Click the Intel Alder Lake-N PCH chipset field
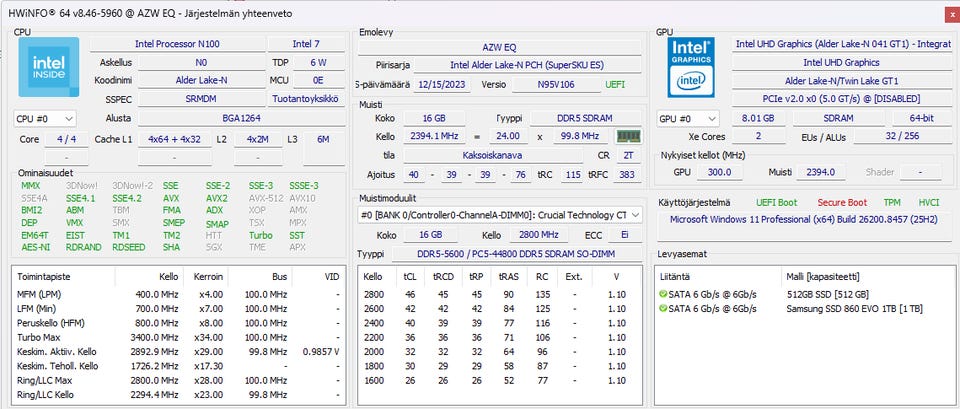The width and height of the screenshot is (960, 409). pyautogui.click(x=527, y=65)
